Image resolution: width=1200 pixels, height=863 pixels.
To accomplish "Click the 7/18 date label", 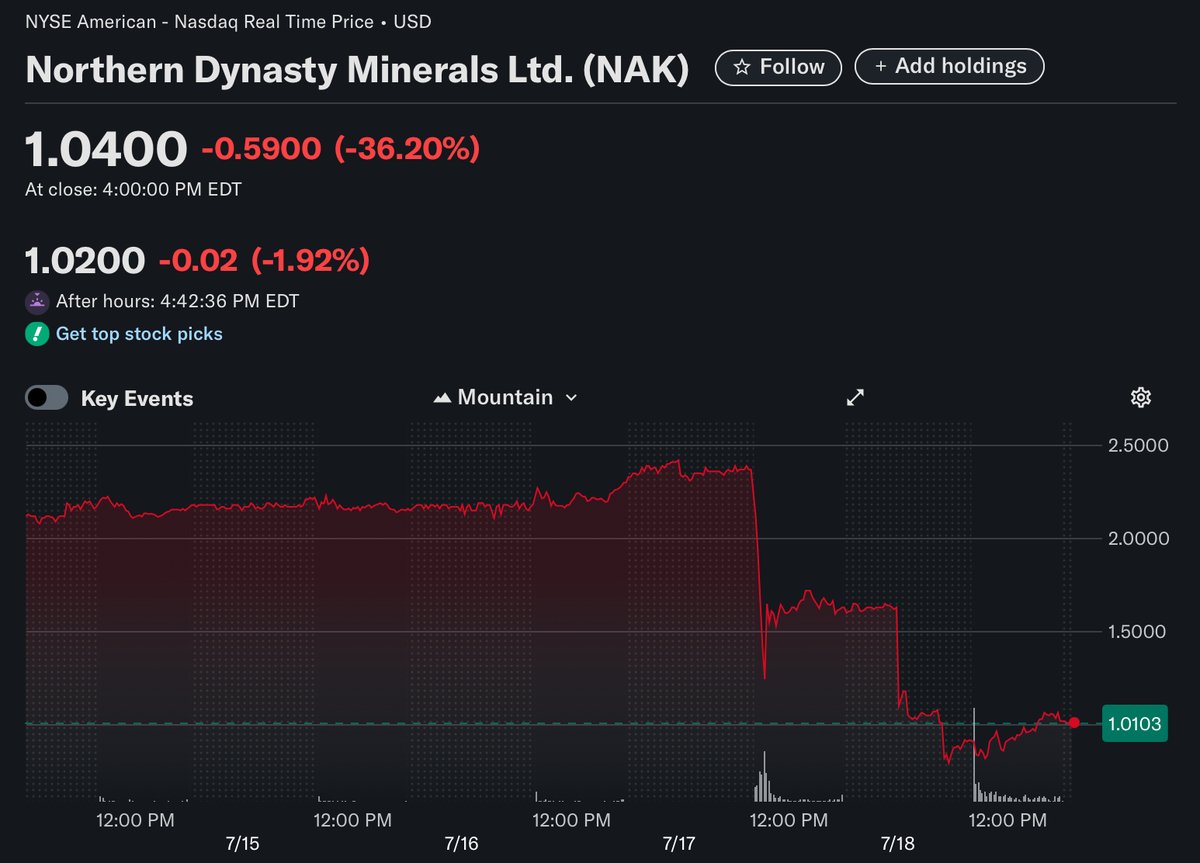I will [897, 844].
